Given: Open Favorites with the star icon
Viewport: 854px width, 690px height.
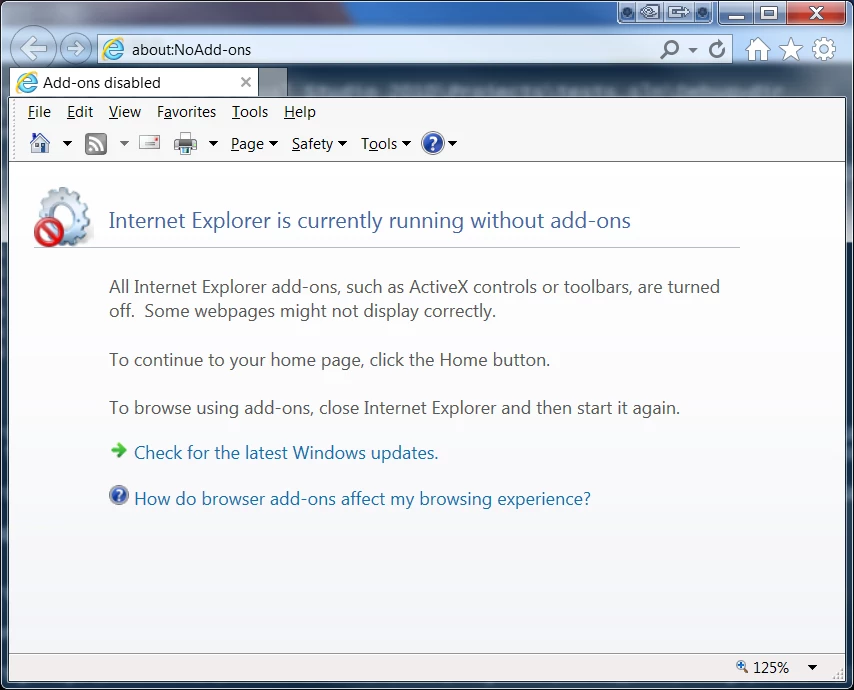Looking at the screenshot, I should pos(791,50).
